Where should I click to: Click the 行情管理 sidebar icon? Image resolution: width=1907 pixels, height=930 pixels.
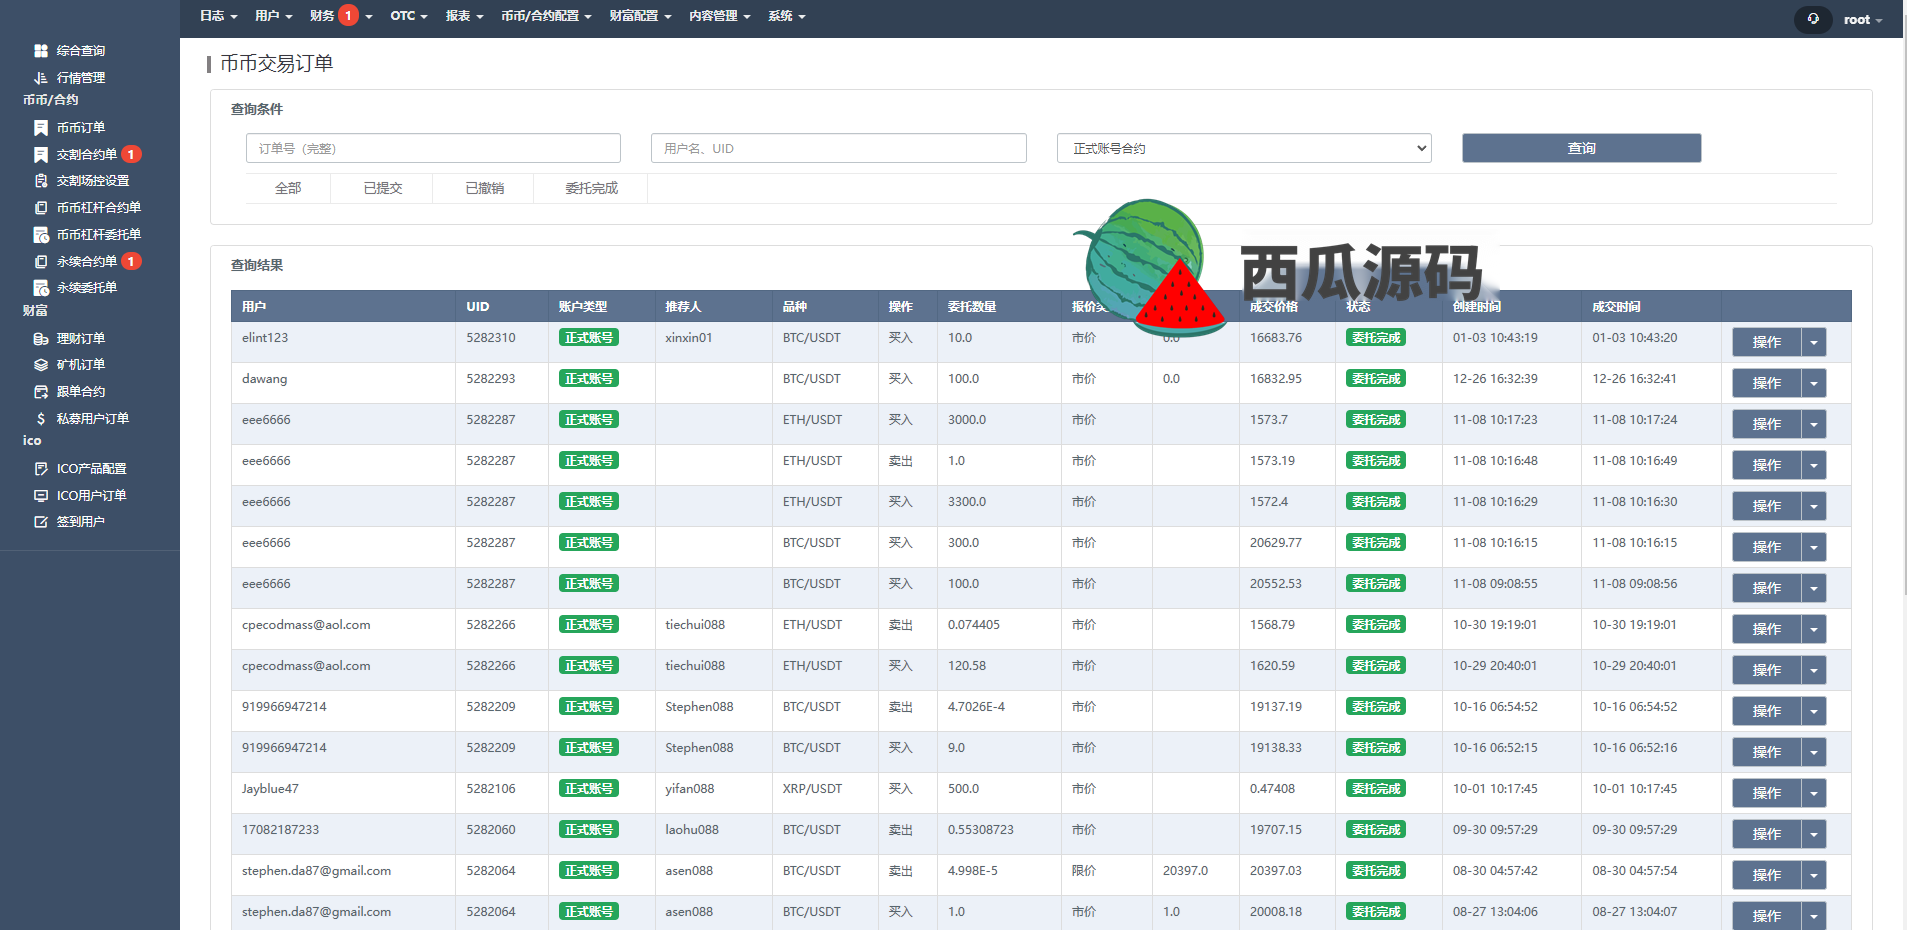click(41, 77)
